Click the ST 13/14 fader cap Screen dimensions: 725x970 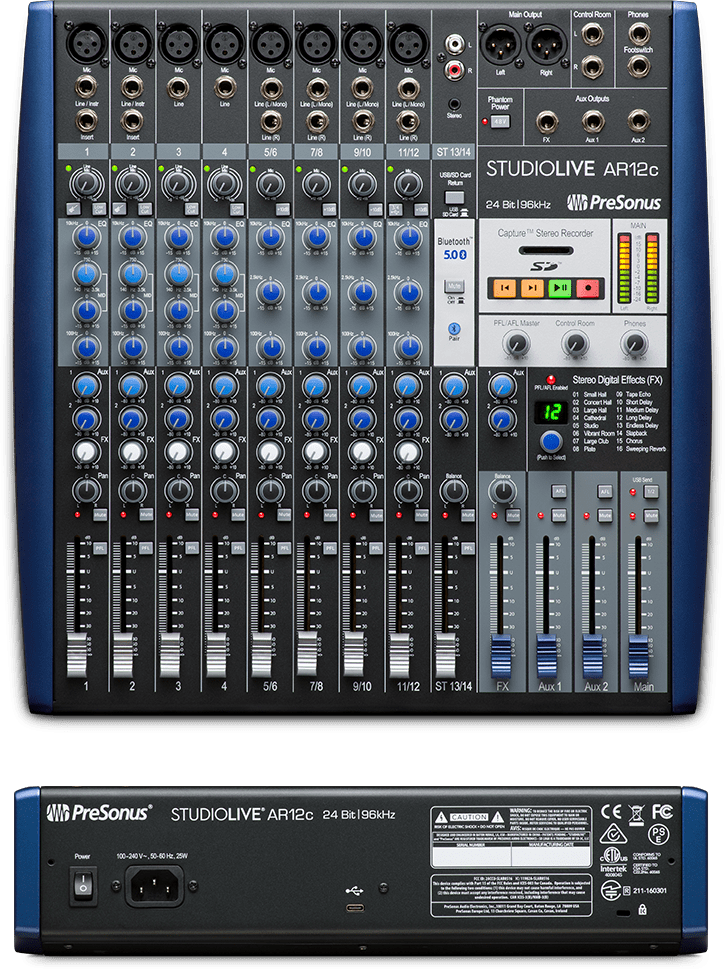point(445,653)
